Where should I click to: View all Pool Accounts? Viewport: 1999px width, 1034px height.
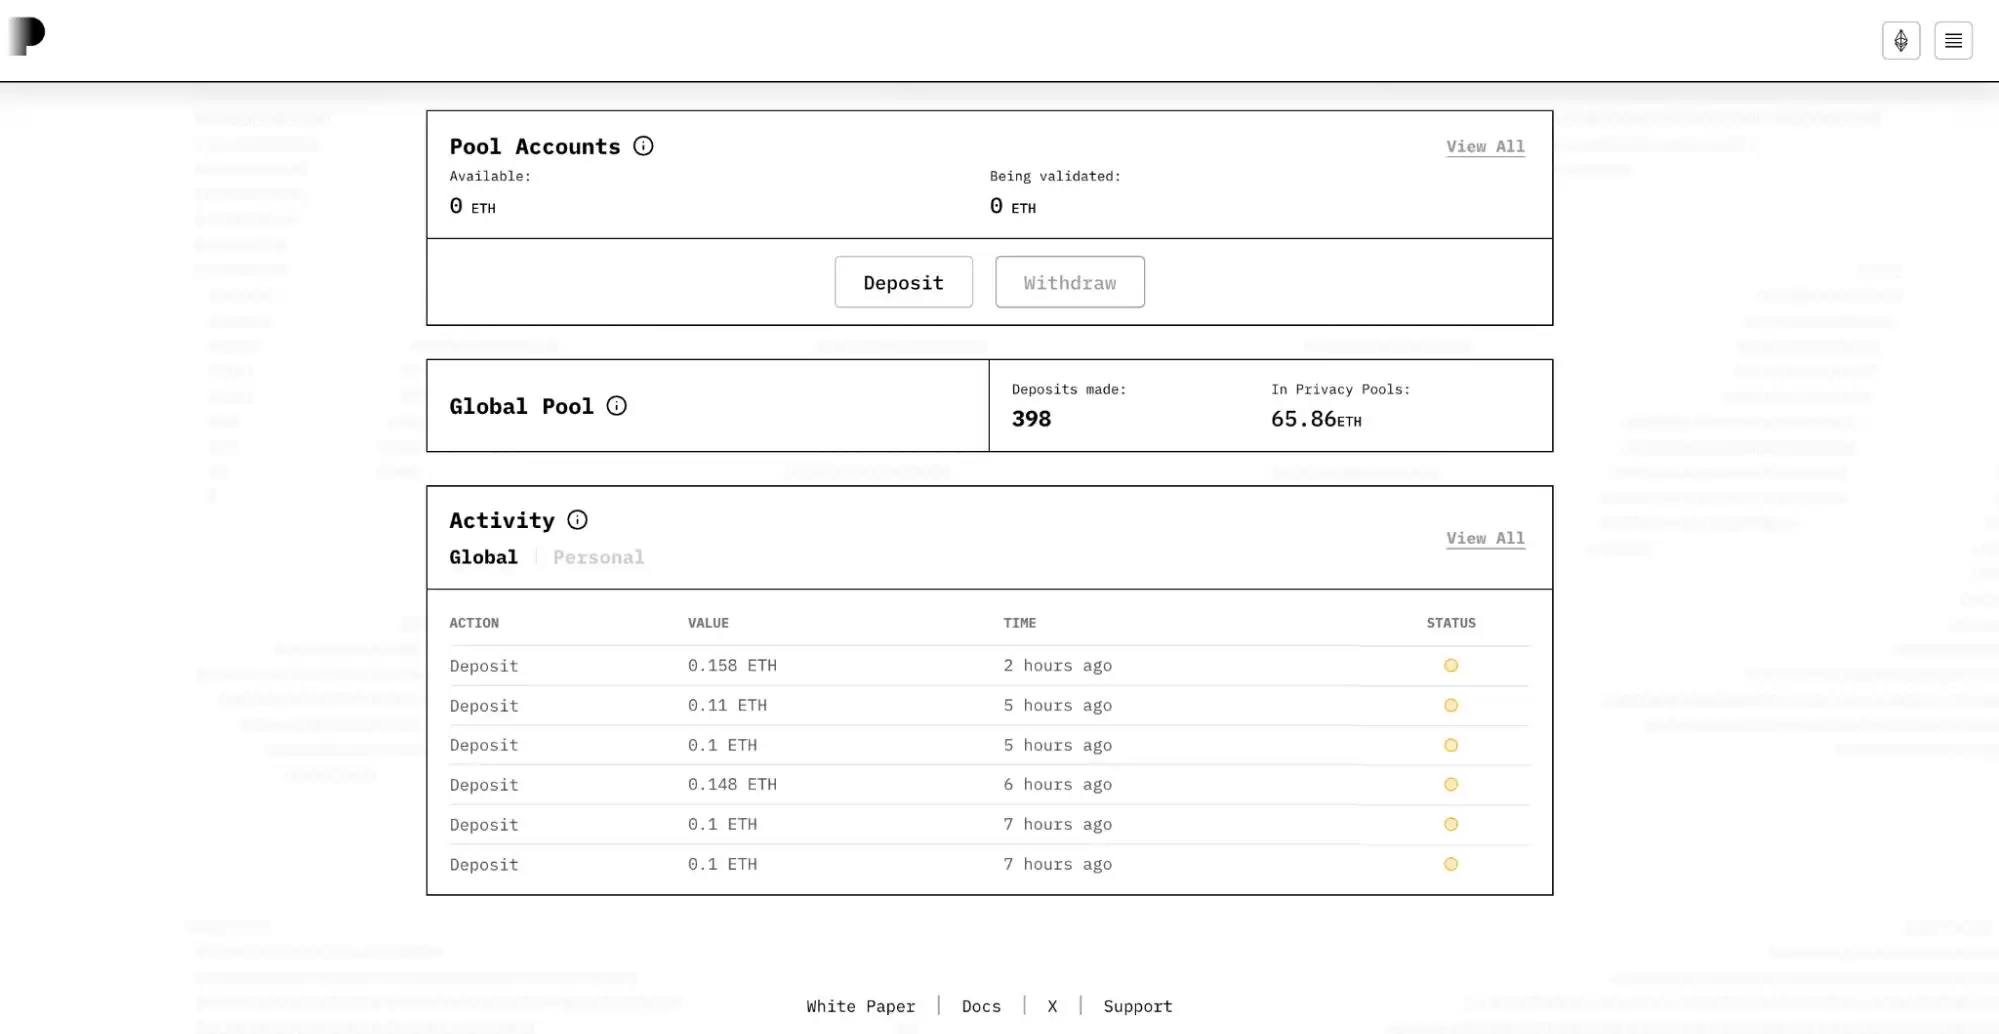point(1484,146)
